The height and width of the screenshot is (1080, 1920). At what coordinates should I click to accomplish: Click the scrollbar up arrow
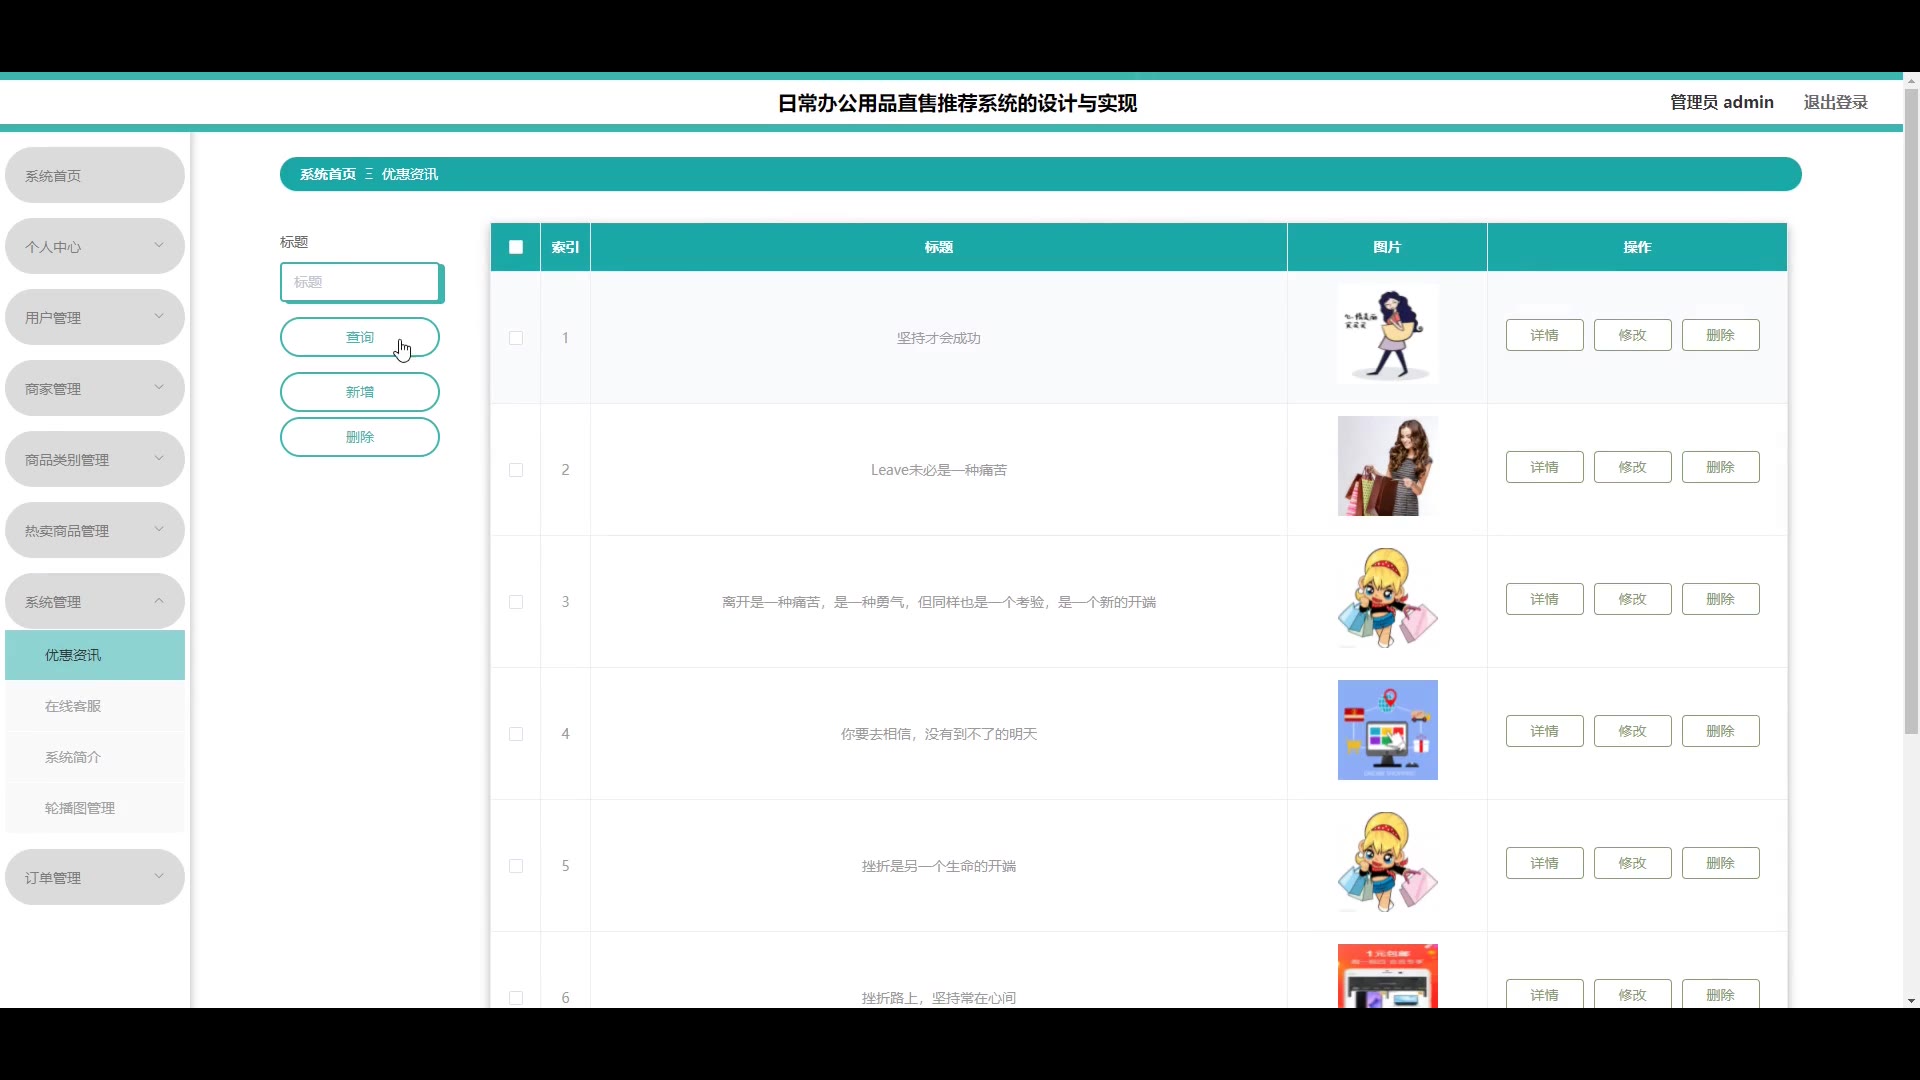click(x=1911, y=80)
